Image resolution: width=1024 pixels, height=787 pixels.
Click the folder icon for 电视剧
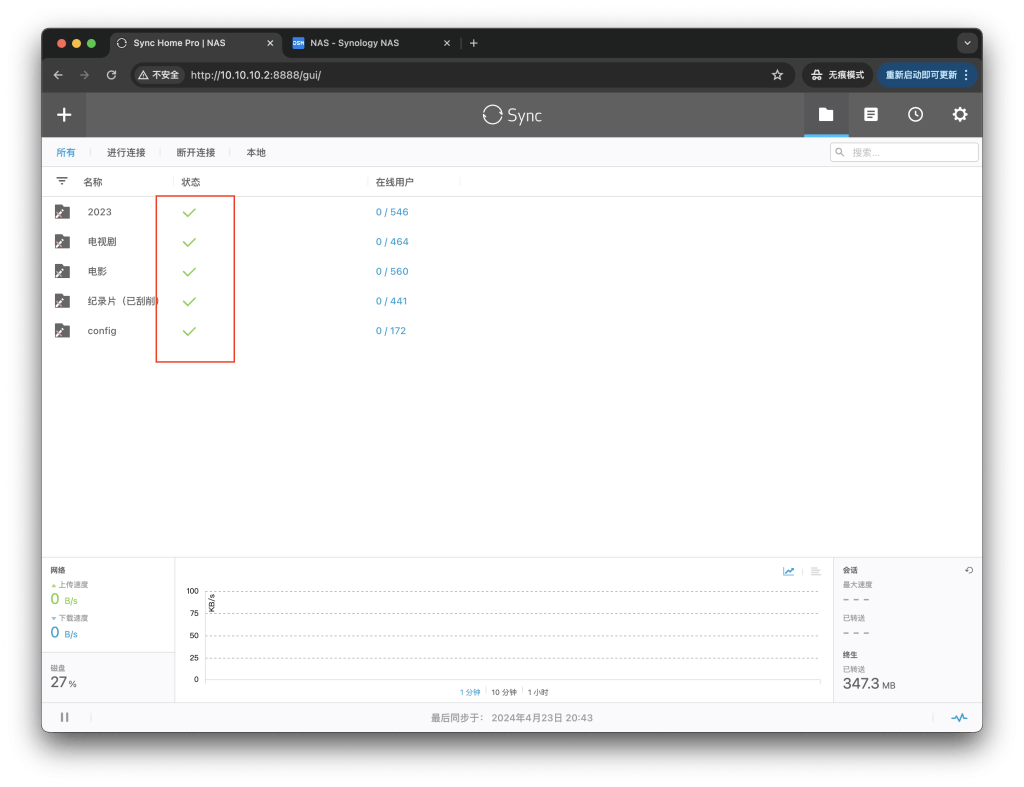(62, 242)
